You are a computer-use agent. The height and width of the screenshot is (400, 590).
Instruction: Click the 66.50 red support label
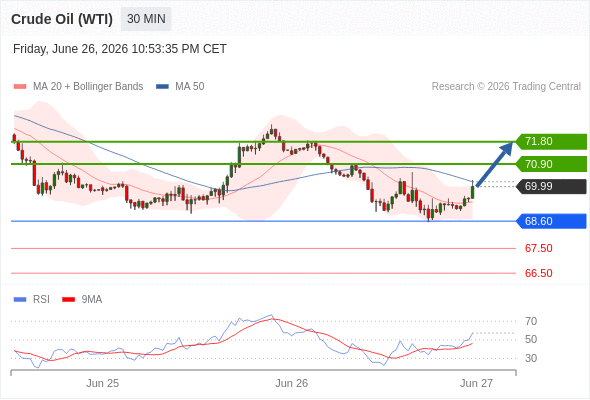pyautogui.click(x=539, y=273)
